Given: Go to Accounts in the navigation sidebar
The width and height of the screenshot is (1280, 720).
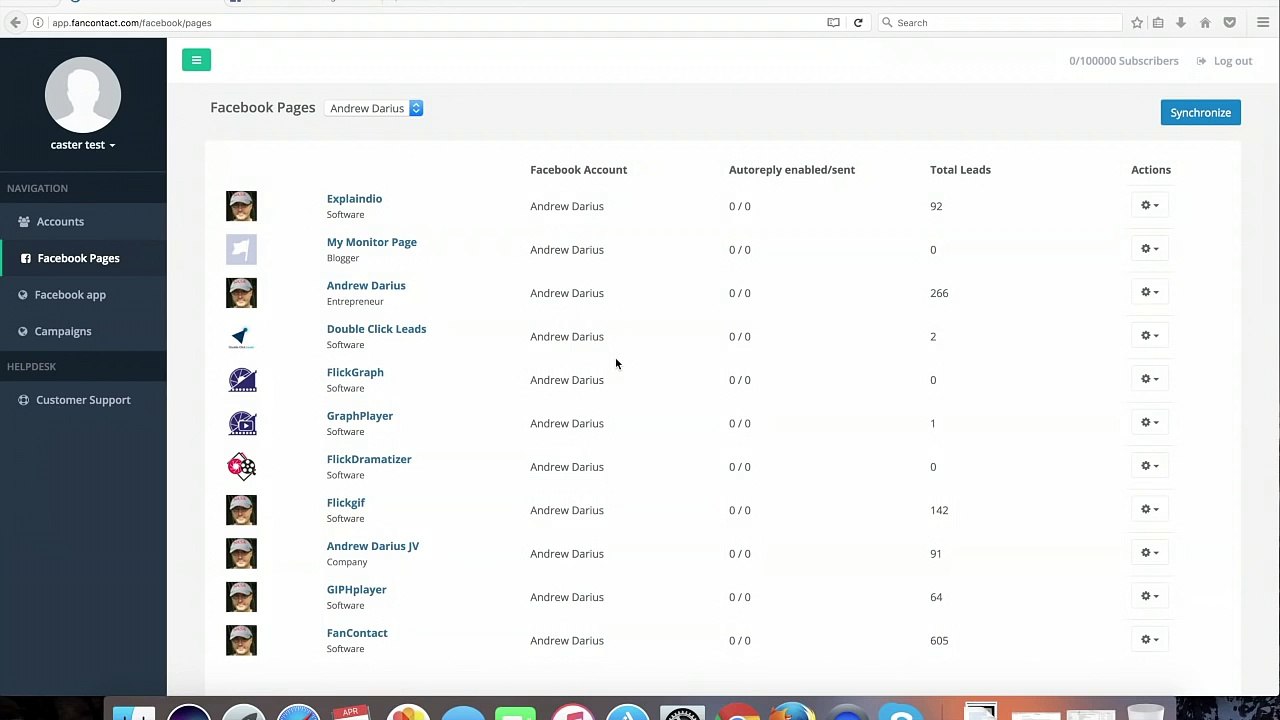Looking at the screenshot, I should 83,221.
